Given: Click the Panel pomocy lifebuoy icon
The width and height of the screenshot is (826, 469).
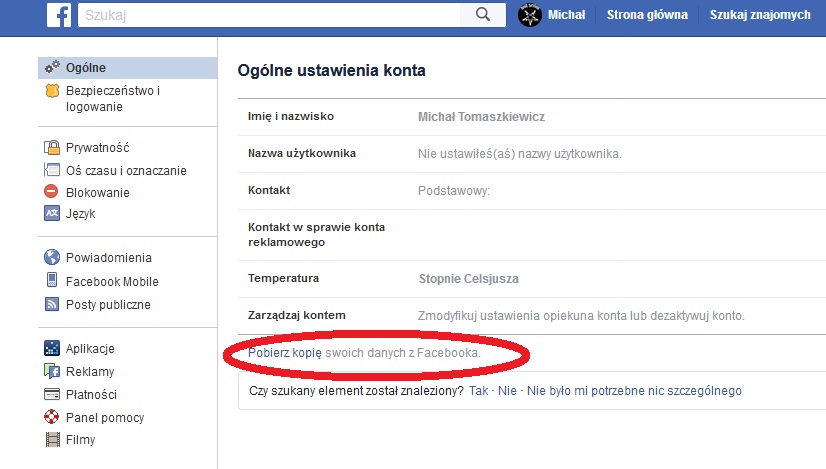Looking at the screenshot, I should [x=52, y=417].
